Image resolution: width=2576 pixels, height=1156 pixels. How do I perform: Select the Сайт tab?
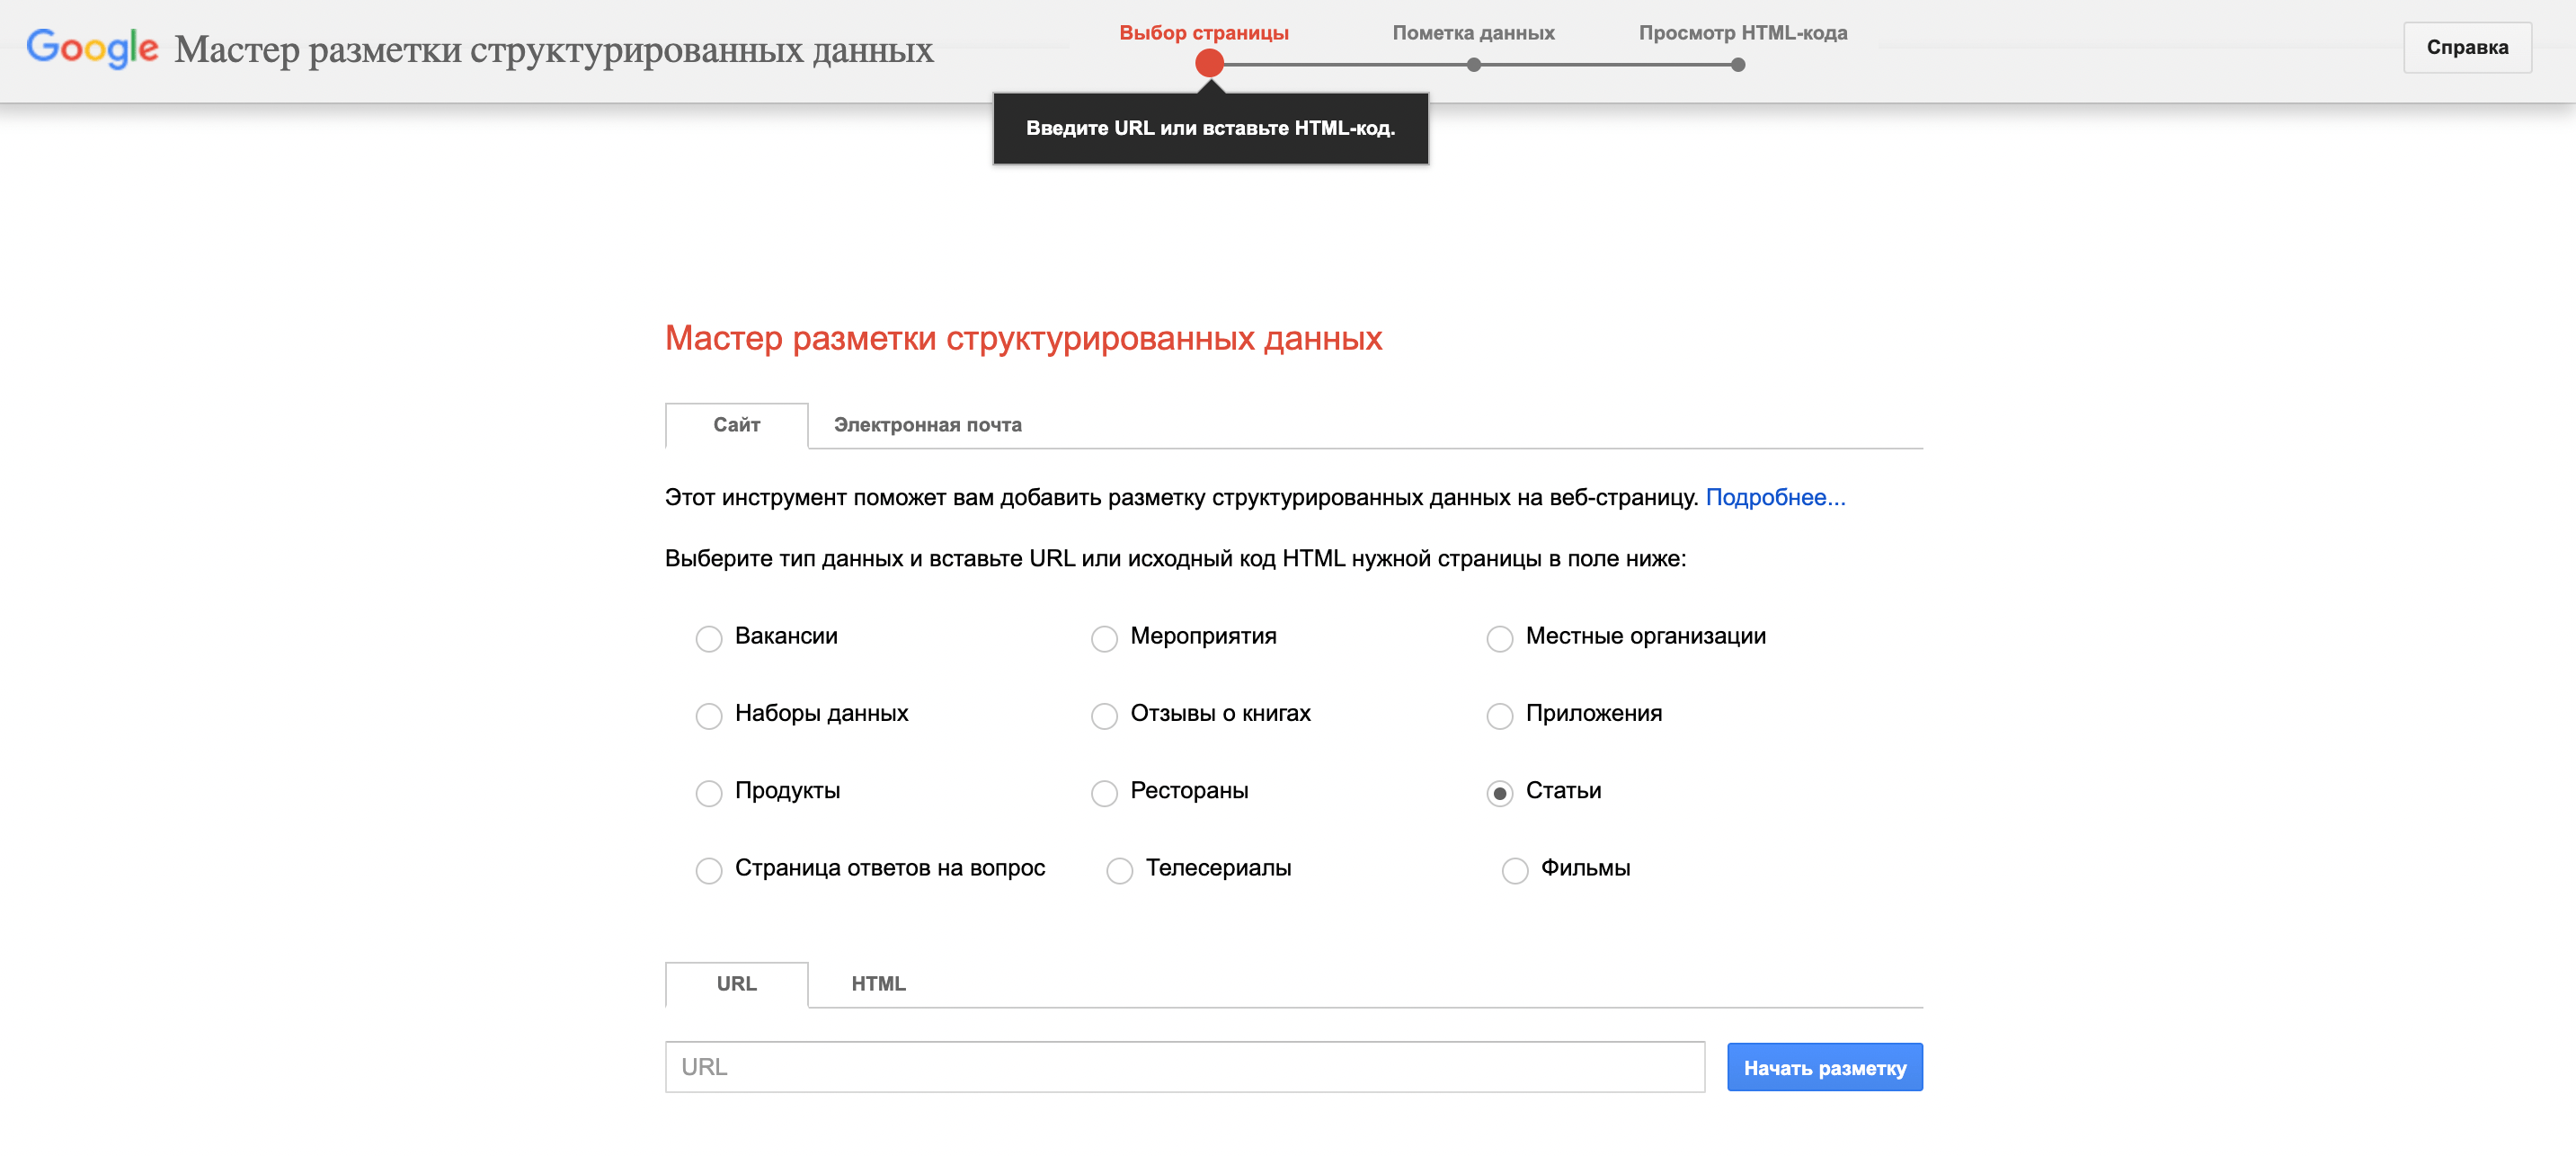point(736,425)
